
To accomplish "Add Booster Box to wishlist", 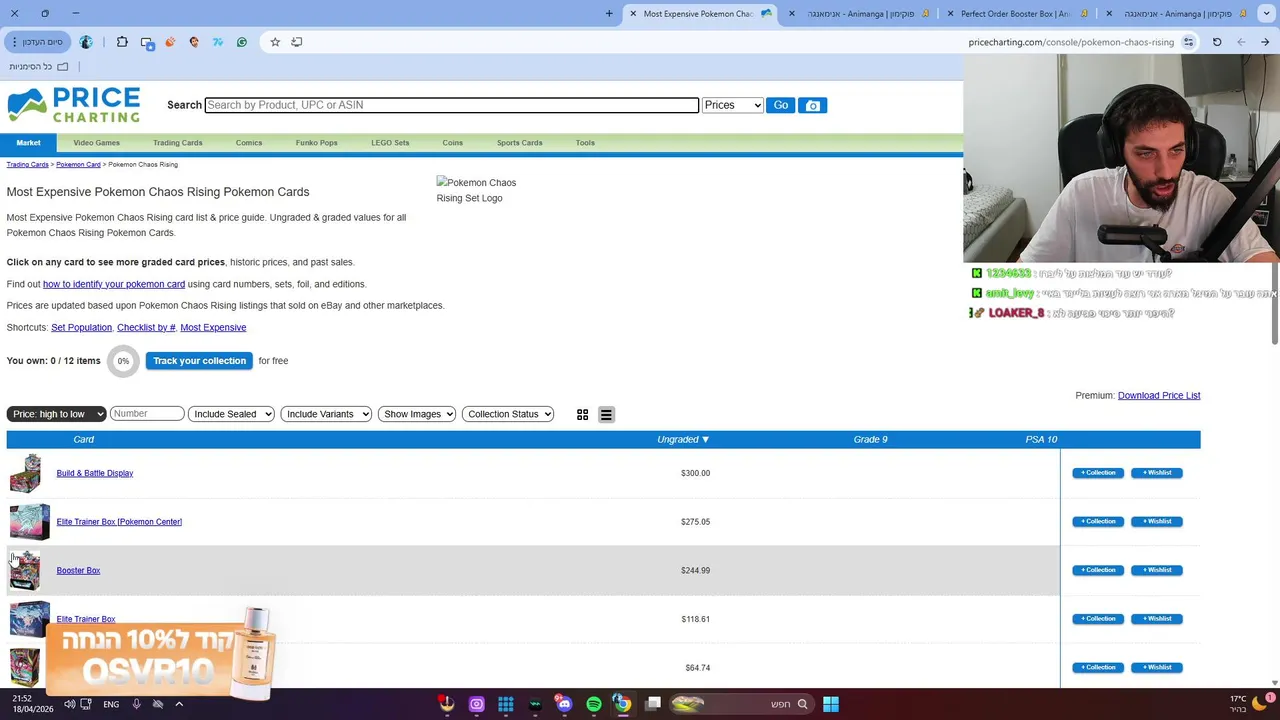I will 1157,570.
